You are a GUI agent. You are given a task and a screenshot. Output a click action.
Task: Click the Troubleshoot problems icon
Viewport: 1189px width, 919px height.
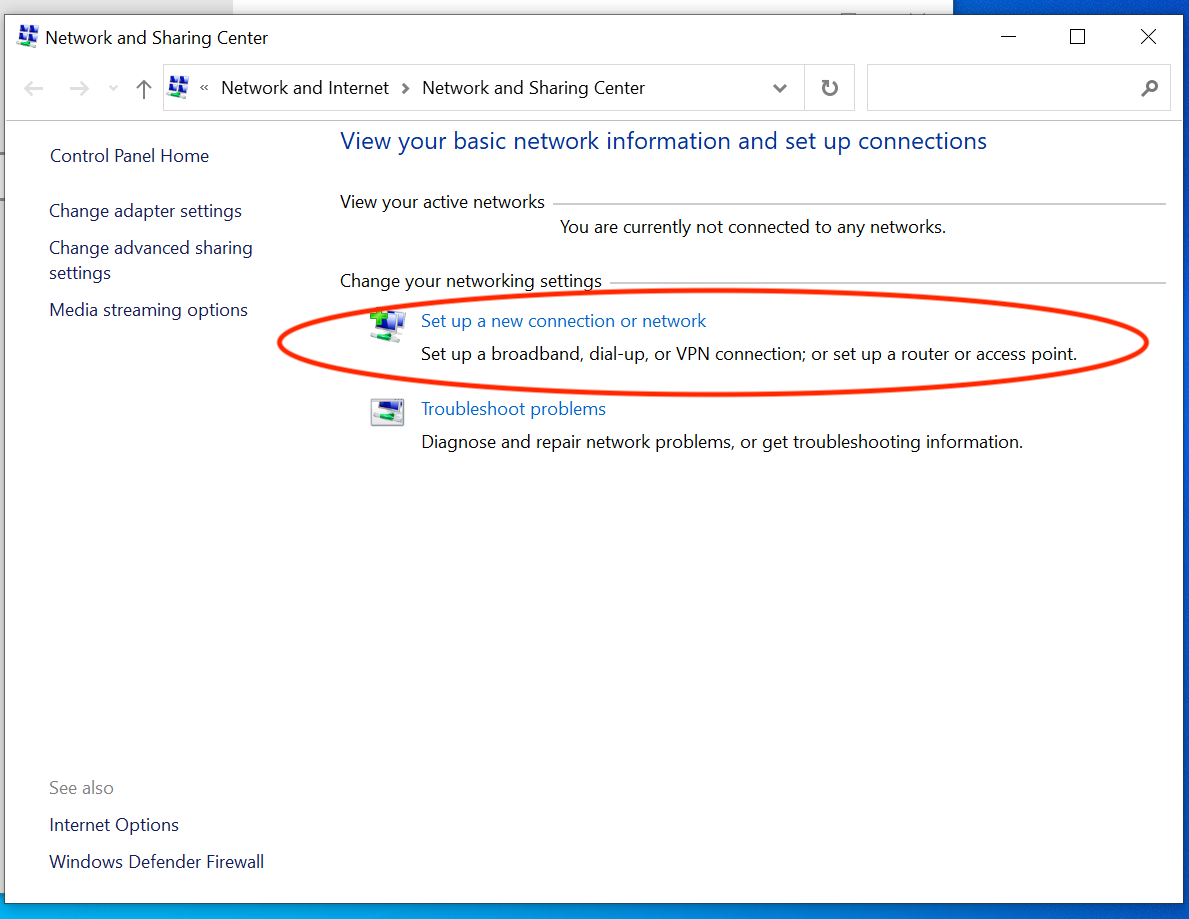tap(387, 412)
